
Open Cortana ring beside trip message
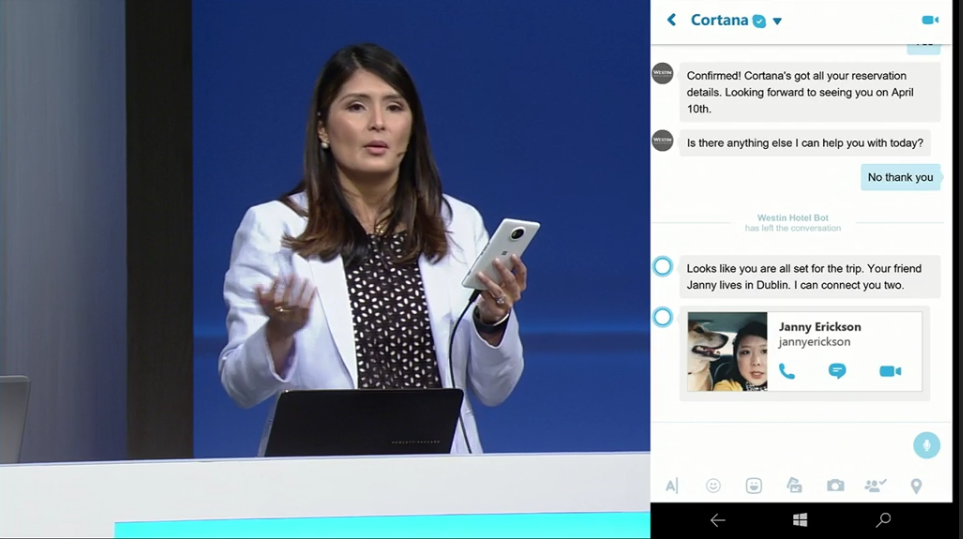tap(662, 266)
